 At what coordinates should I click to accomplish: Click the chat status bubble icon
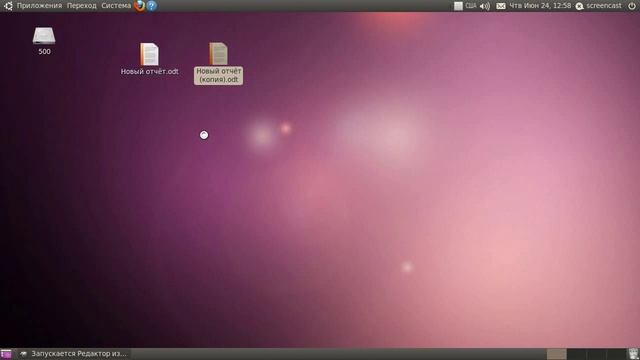click(x=580, y=6)
